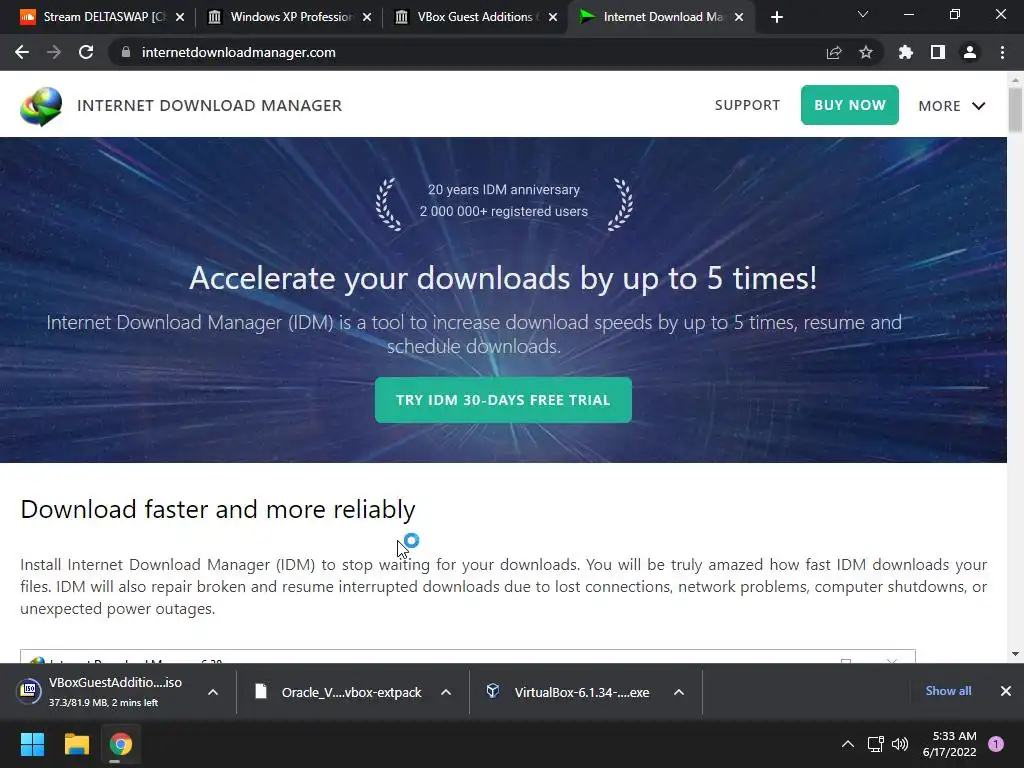Open the tab search dropdown
Image resolution: width=1024 pixels, height=768 pixels.
point(863,14)
